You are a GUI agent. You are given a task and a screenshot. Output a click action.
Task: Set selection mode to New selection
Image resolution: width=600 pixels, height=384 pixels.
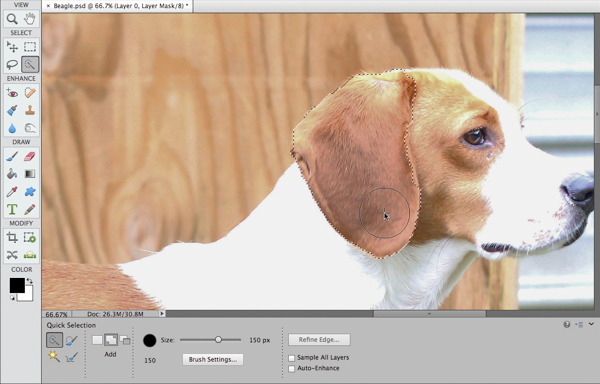(x=97, y=340)
